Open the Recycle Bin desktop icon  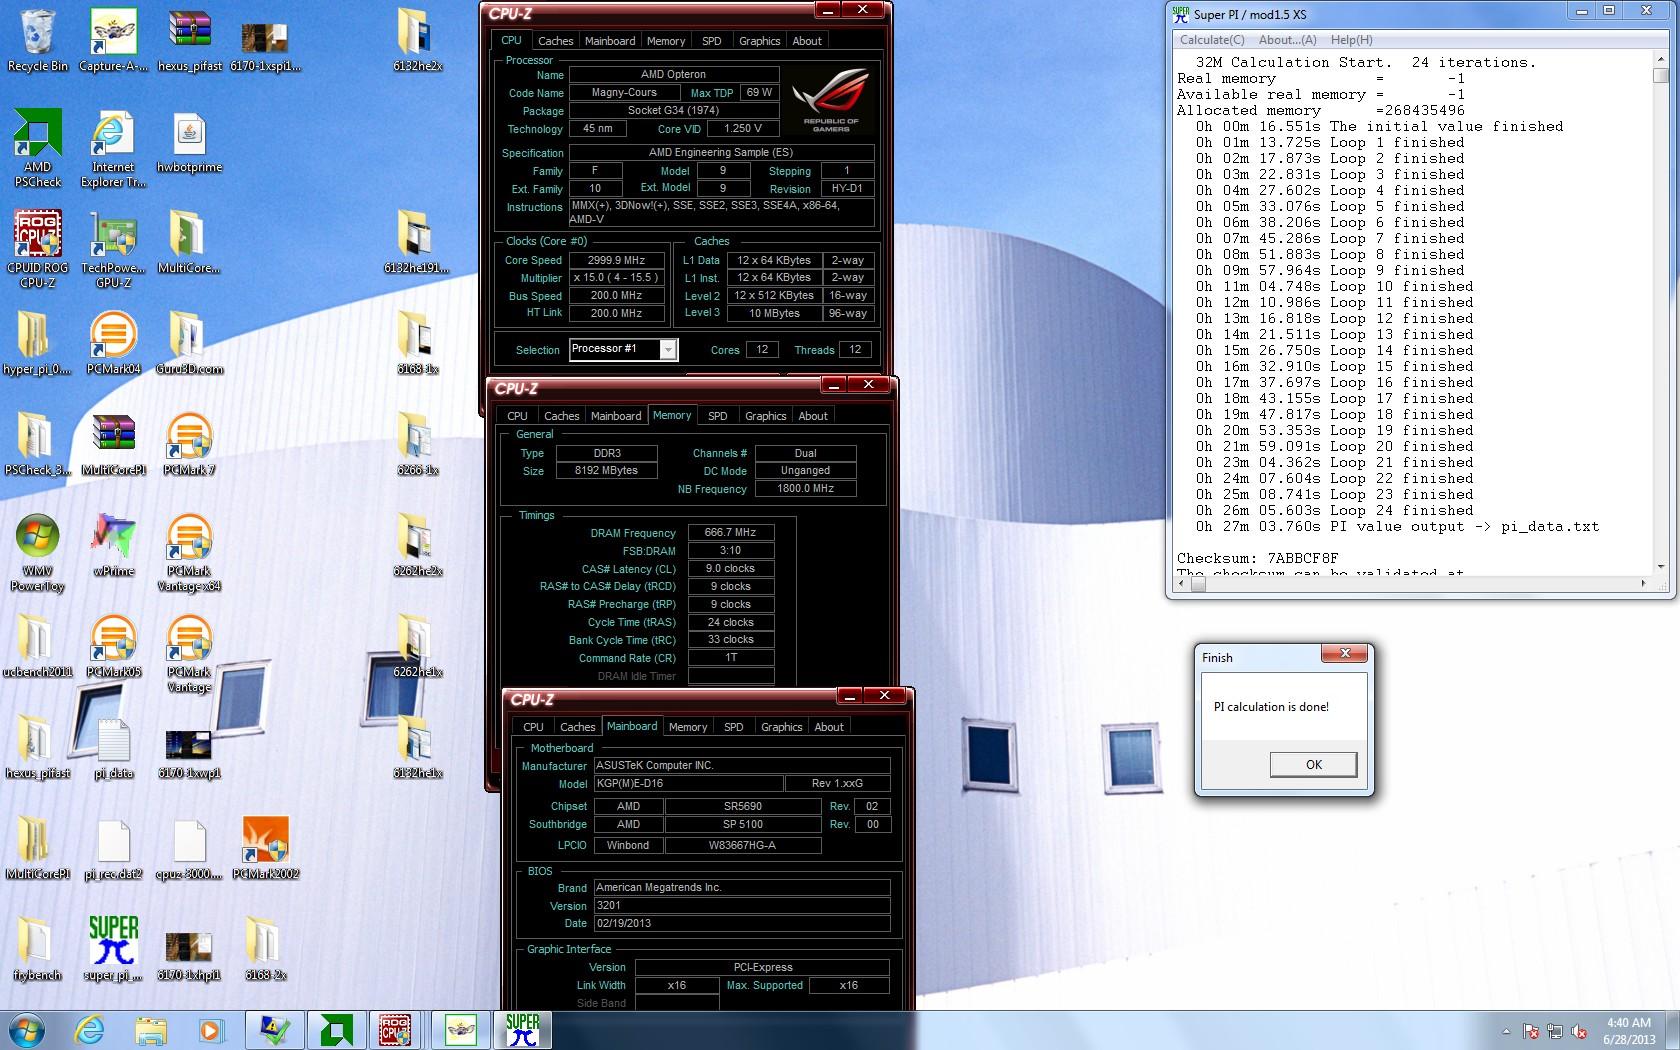(x=37, y=40)
